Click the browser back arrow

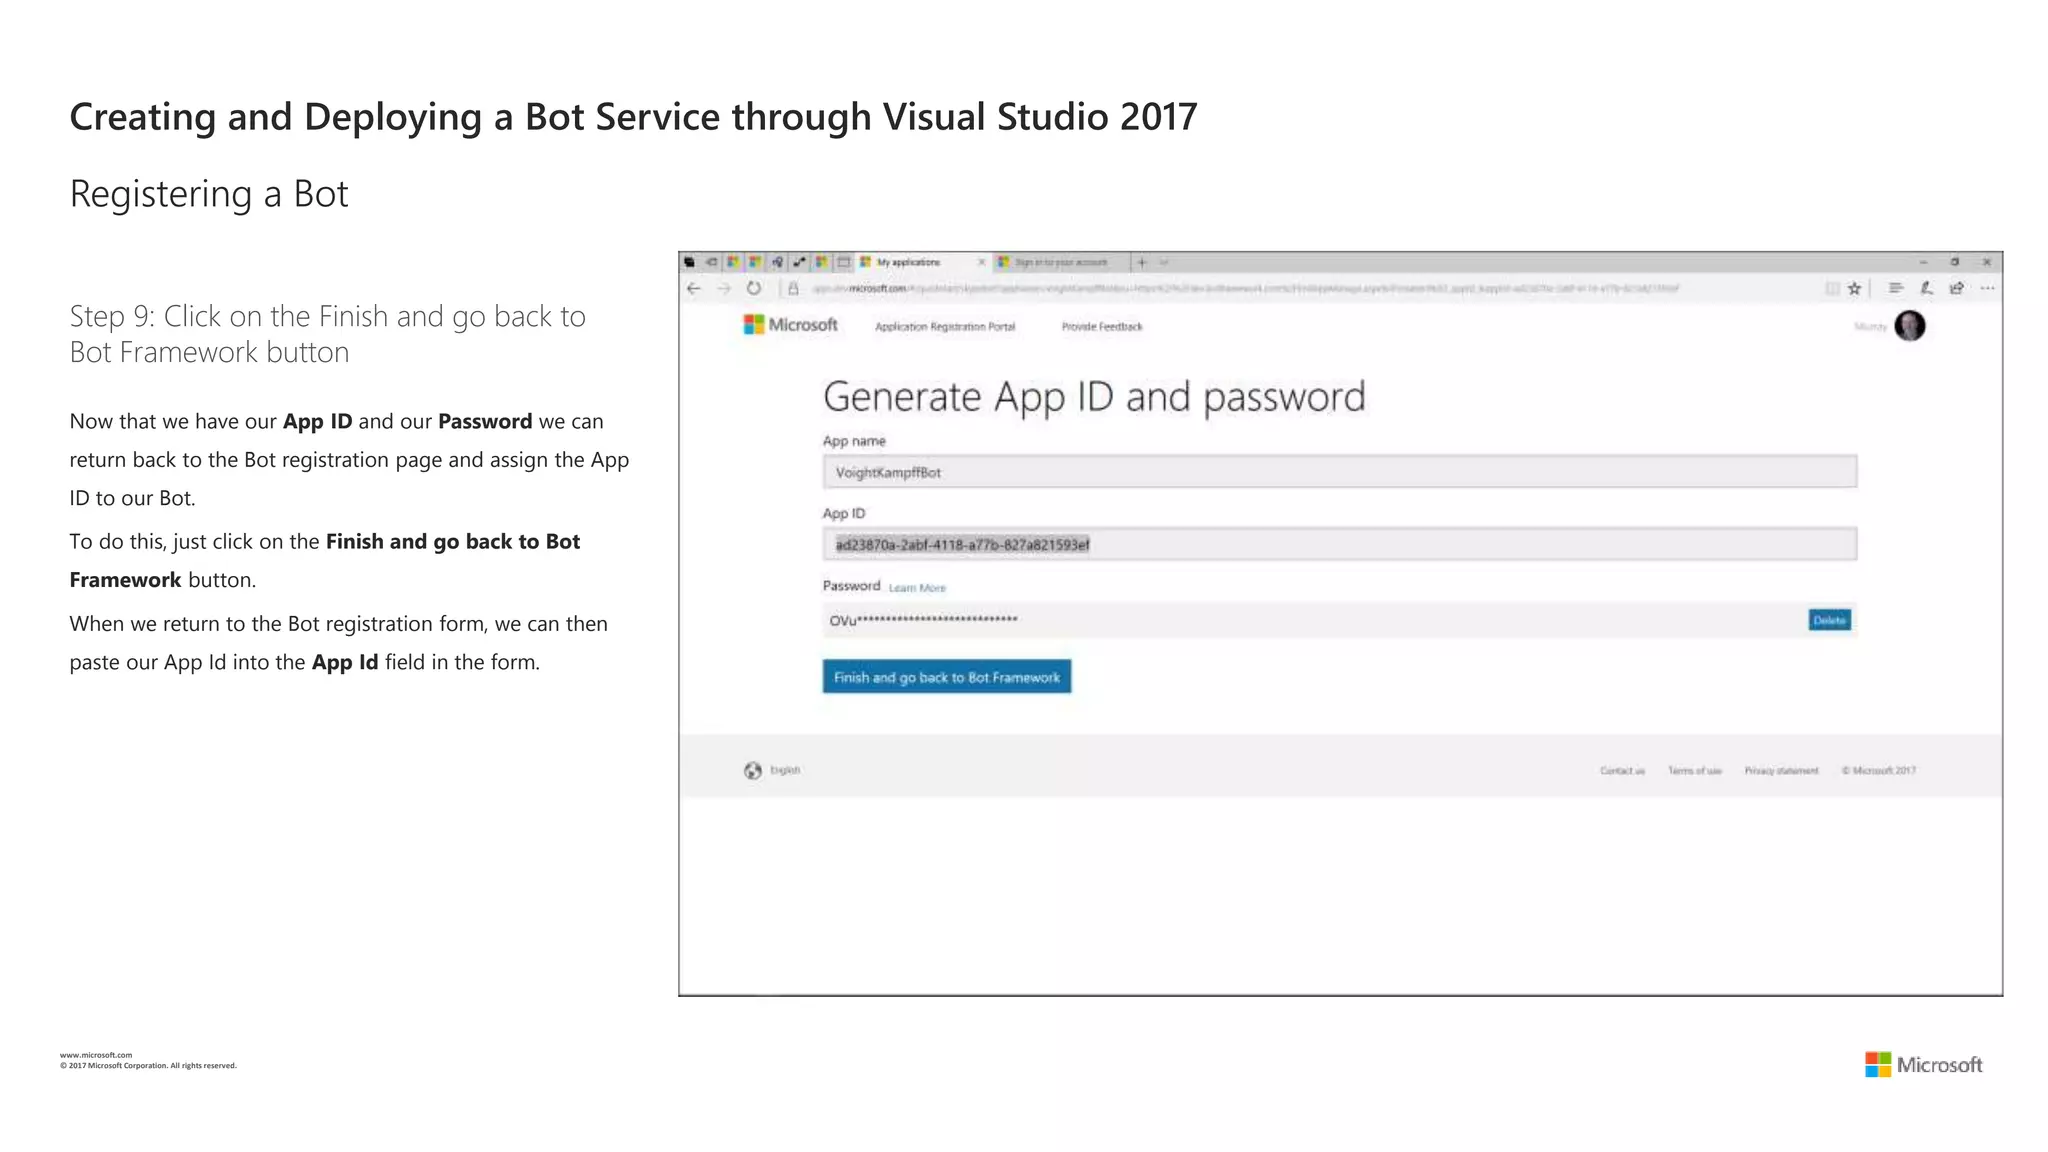click(x=694, y=289)
